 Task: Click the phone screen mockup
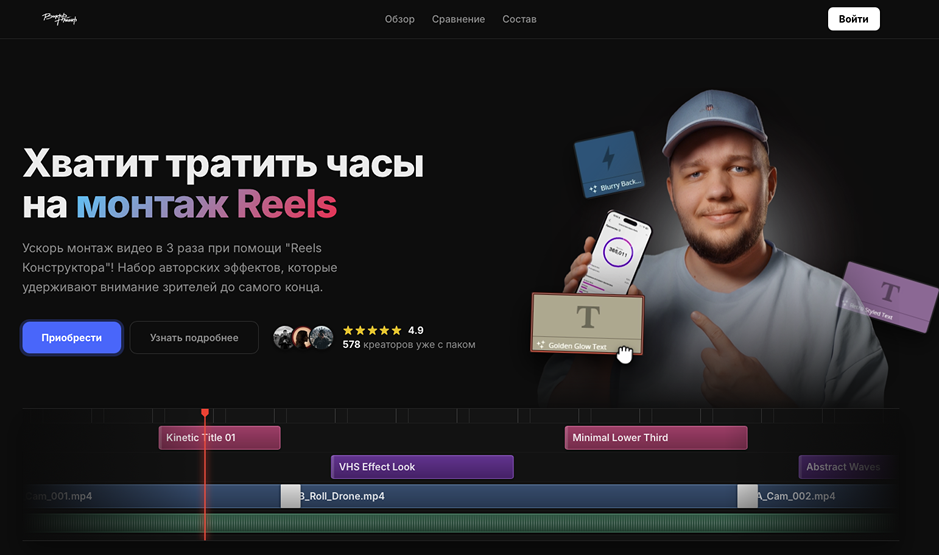pos(617,251)
